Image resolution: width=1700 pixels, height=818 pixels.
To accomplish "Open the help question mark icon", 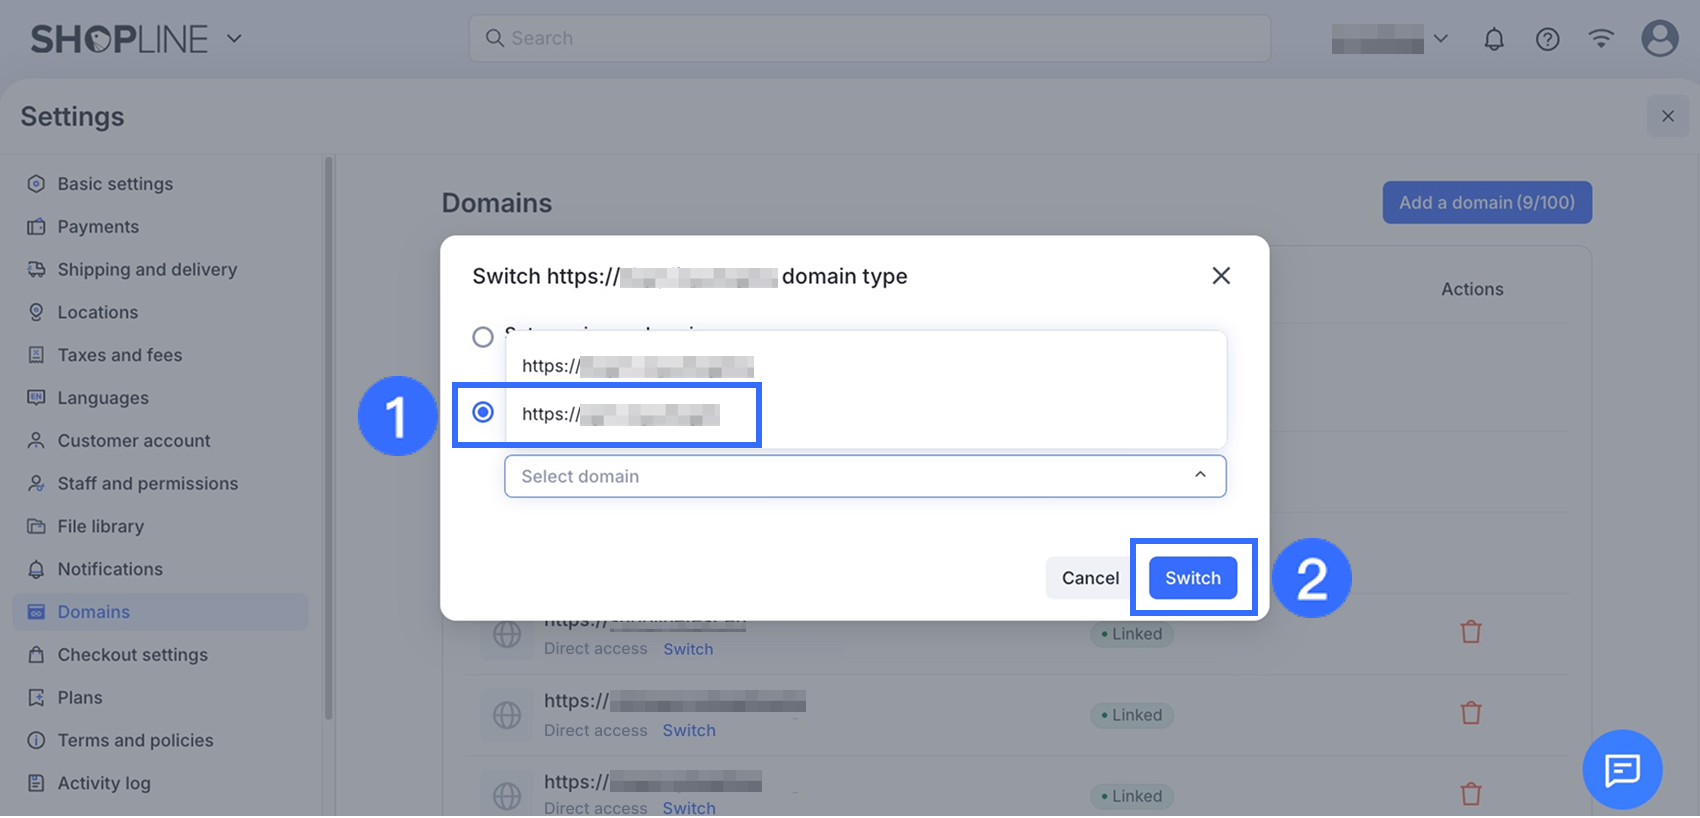I will (x=1547, y=39).
